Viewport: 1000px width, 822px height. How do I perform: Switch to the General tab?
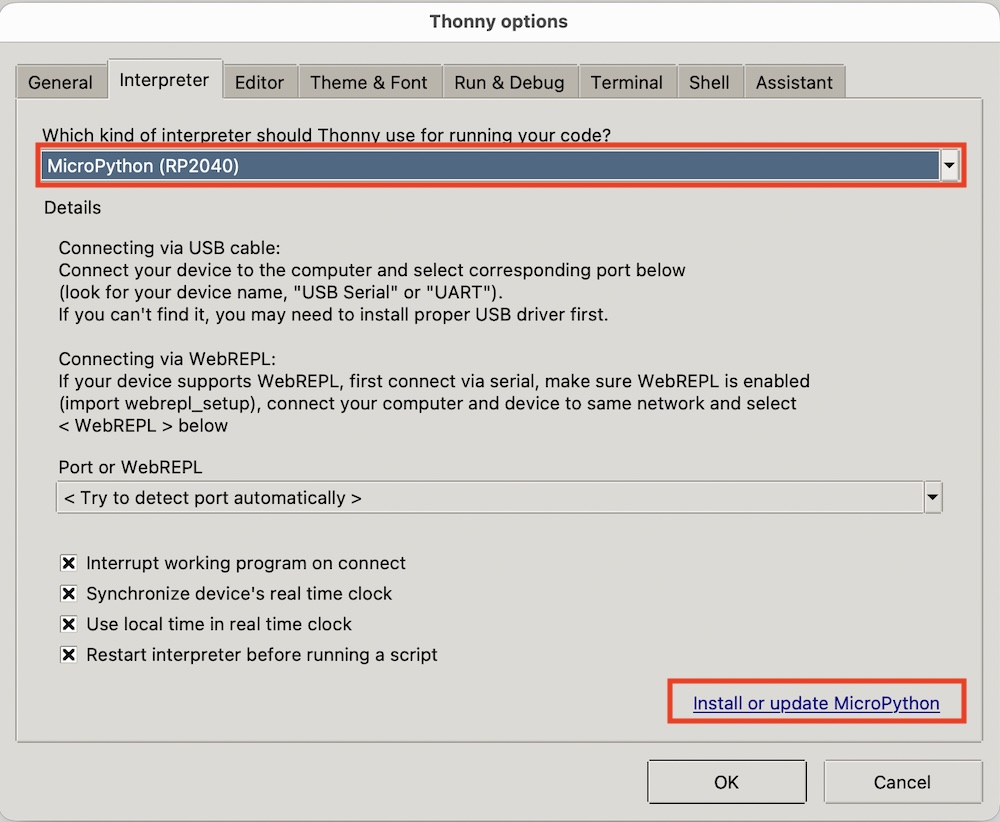(60, 82)
